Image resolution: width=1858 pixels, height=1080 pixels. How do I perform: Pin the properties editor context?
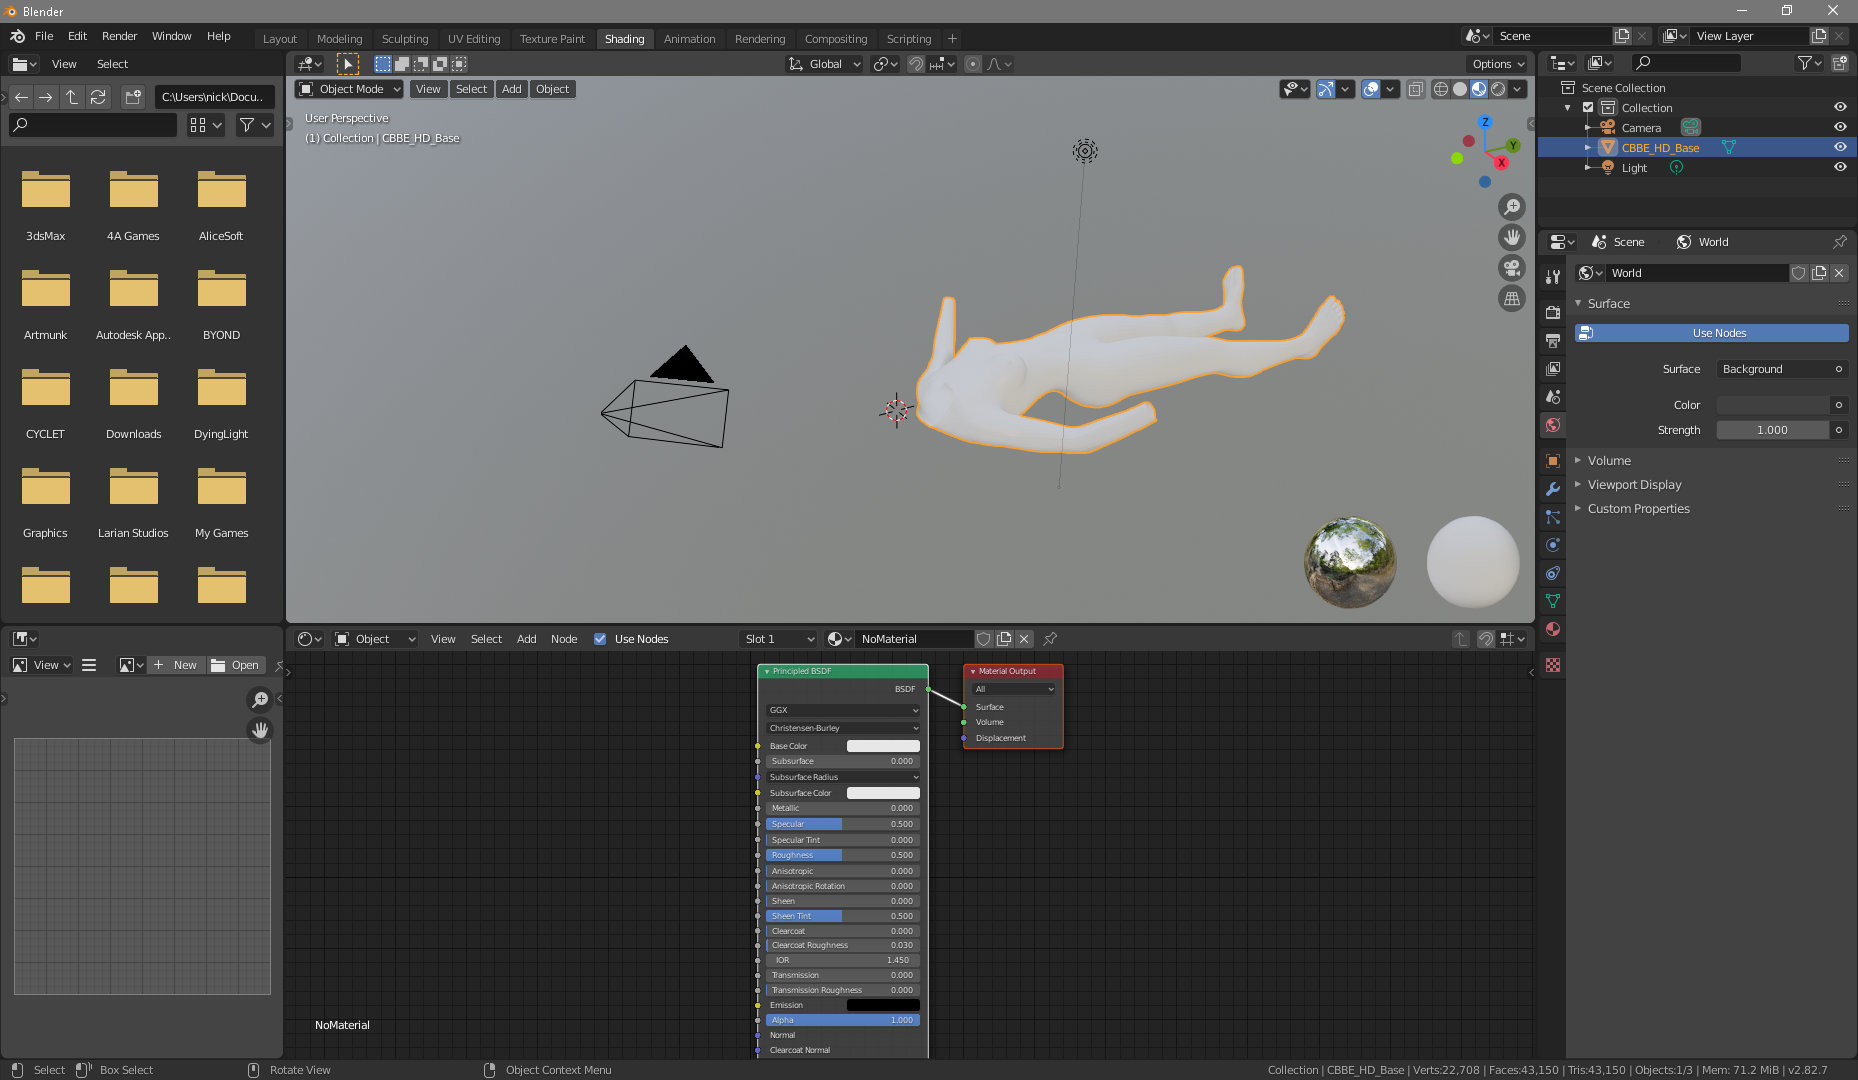click(1839, 242)
